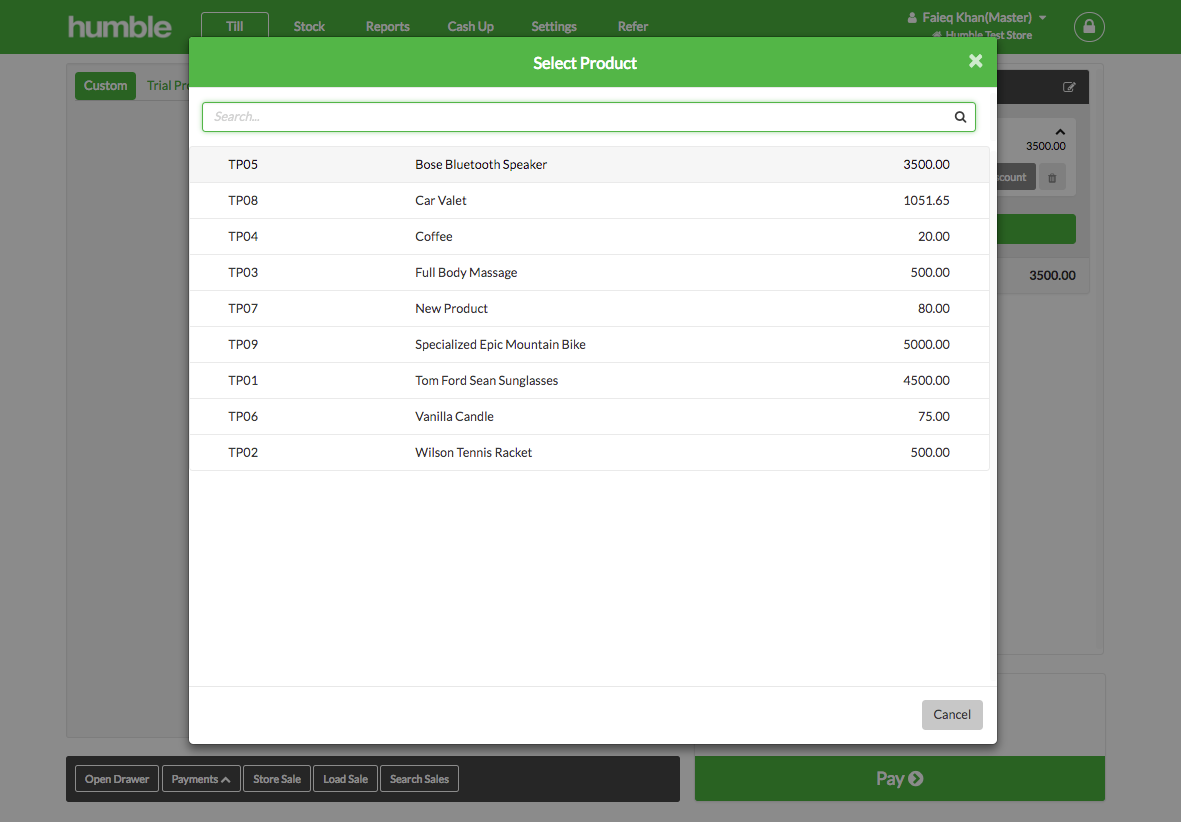Open the Reports menu
The width and height of the screenshot is (1181, 822).
click(388, 26)
